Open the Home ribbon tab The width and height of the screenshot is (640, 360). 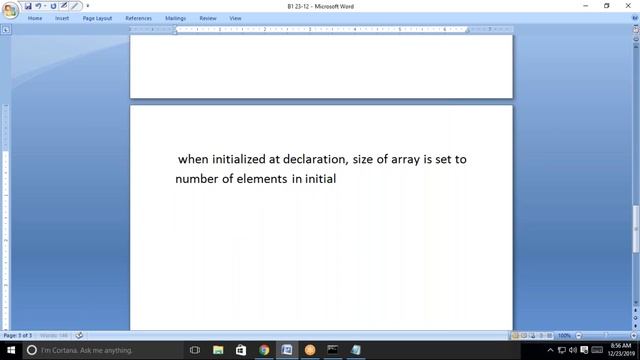[x=35, y=18]
